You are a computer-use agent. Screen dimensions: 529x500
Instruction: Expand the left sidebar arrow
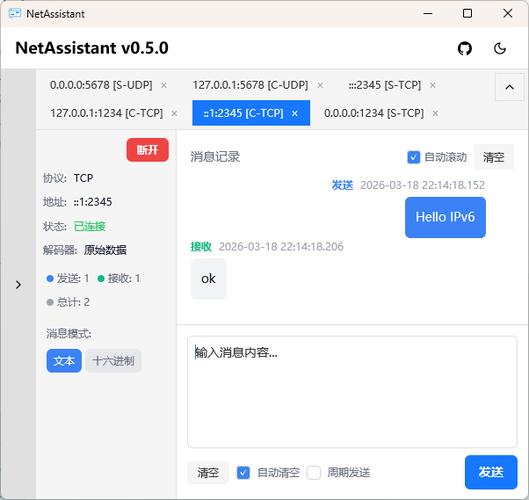click(18, 285)
